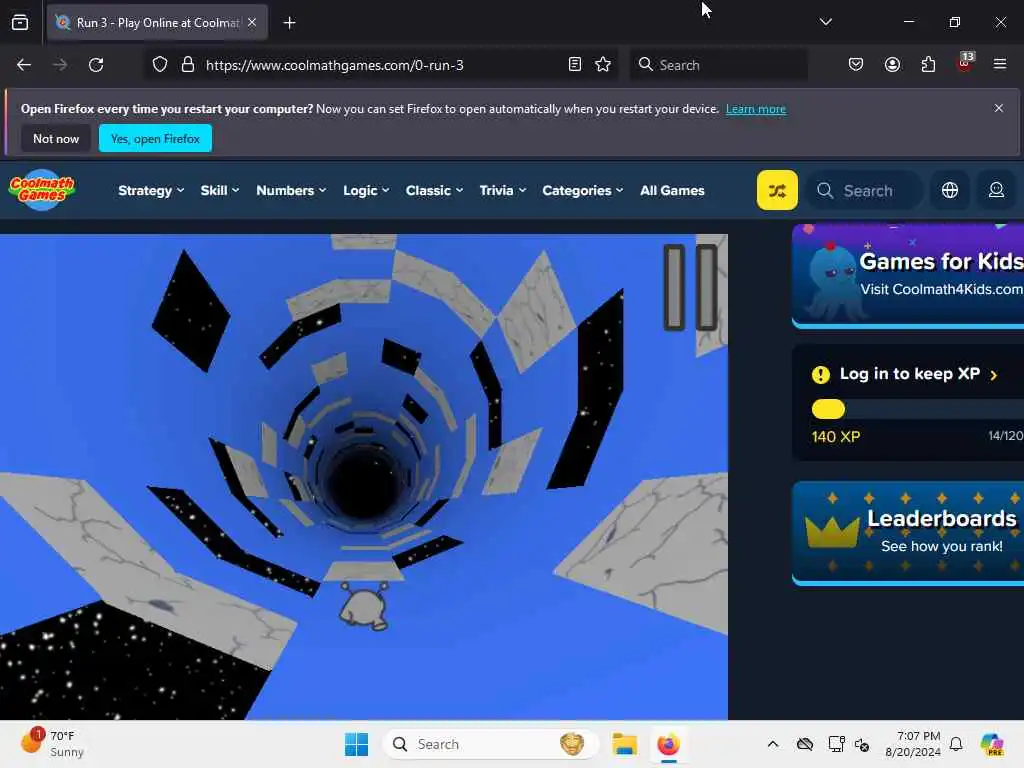Screen dimensions: 1024x768
Task: Expand the Numbers menu
Action: tap(291, 191)
